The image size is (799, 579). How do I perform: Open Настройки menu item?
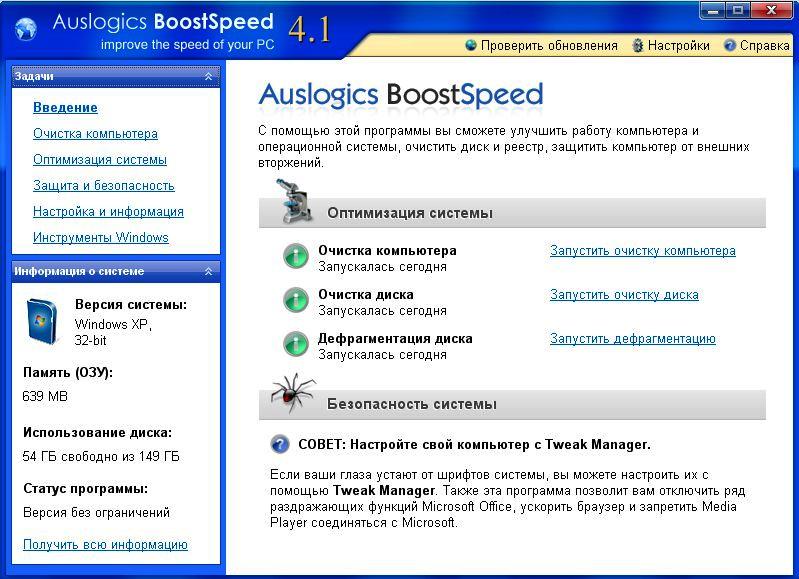pos(678,45)
